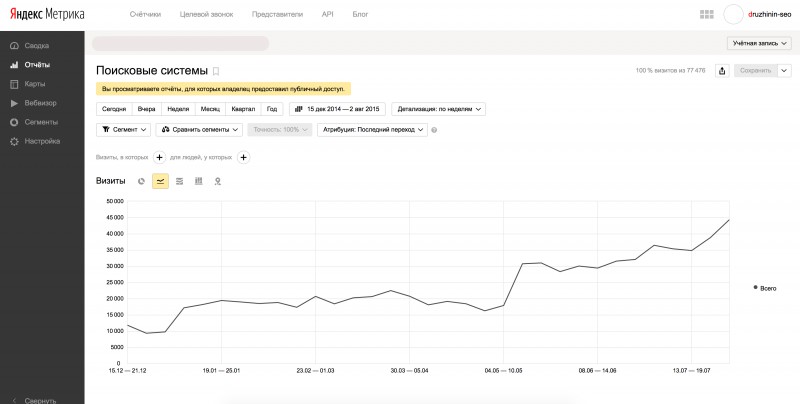The width and height of the screenshot is (800, 404).
Task: Click the 04.05 — 10.05 axis label
Action: 503,371
